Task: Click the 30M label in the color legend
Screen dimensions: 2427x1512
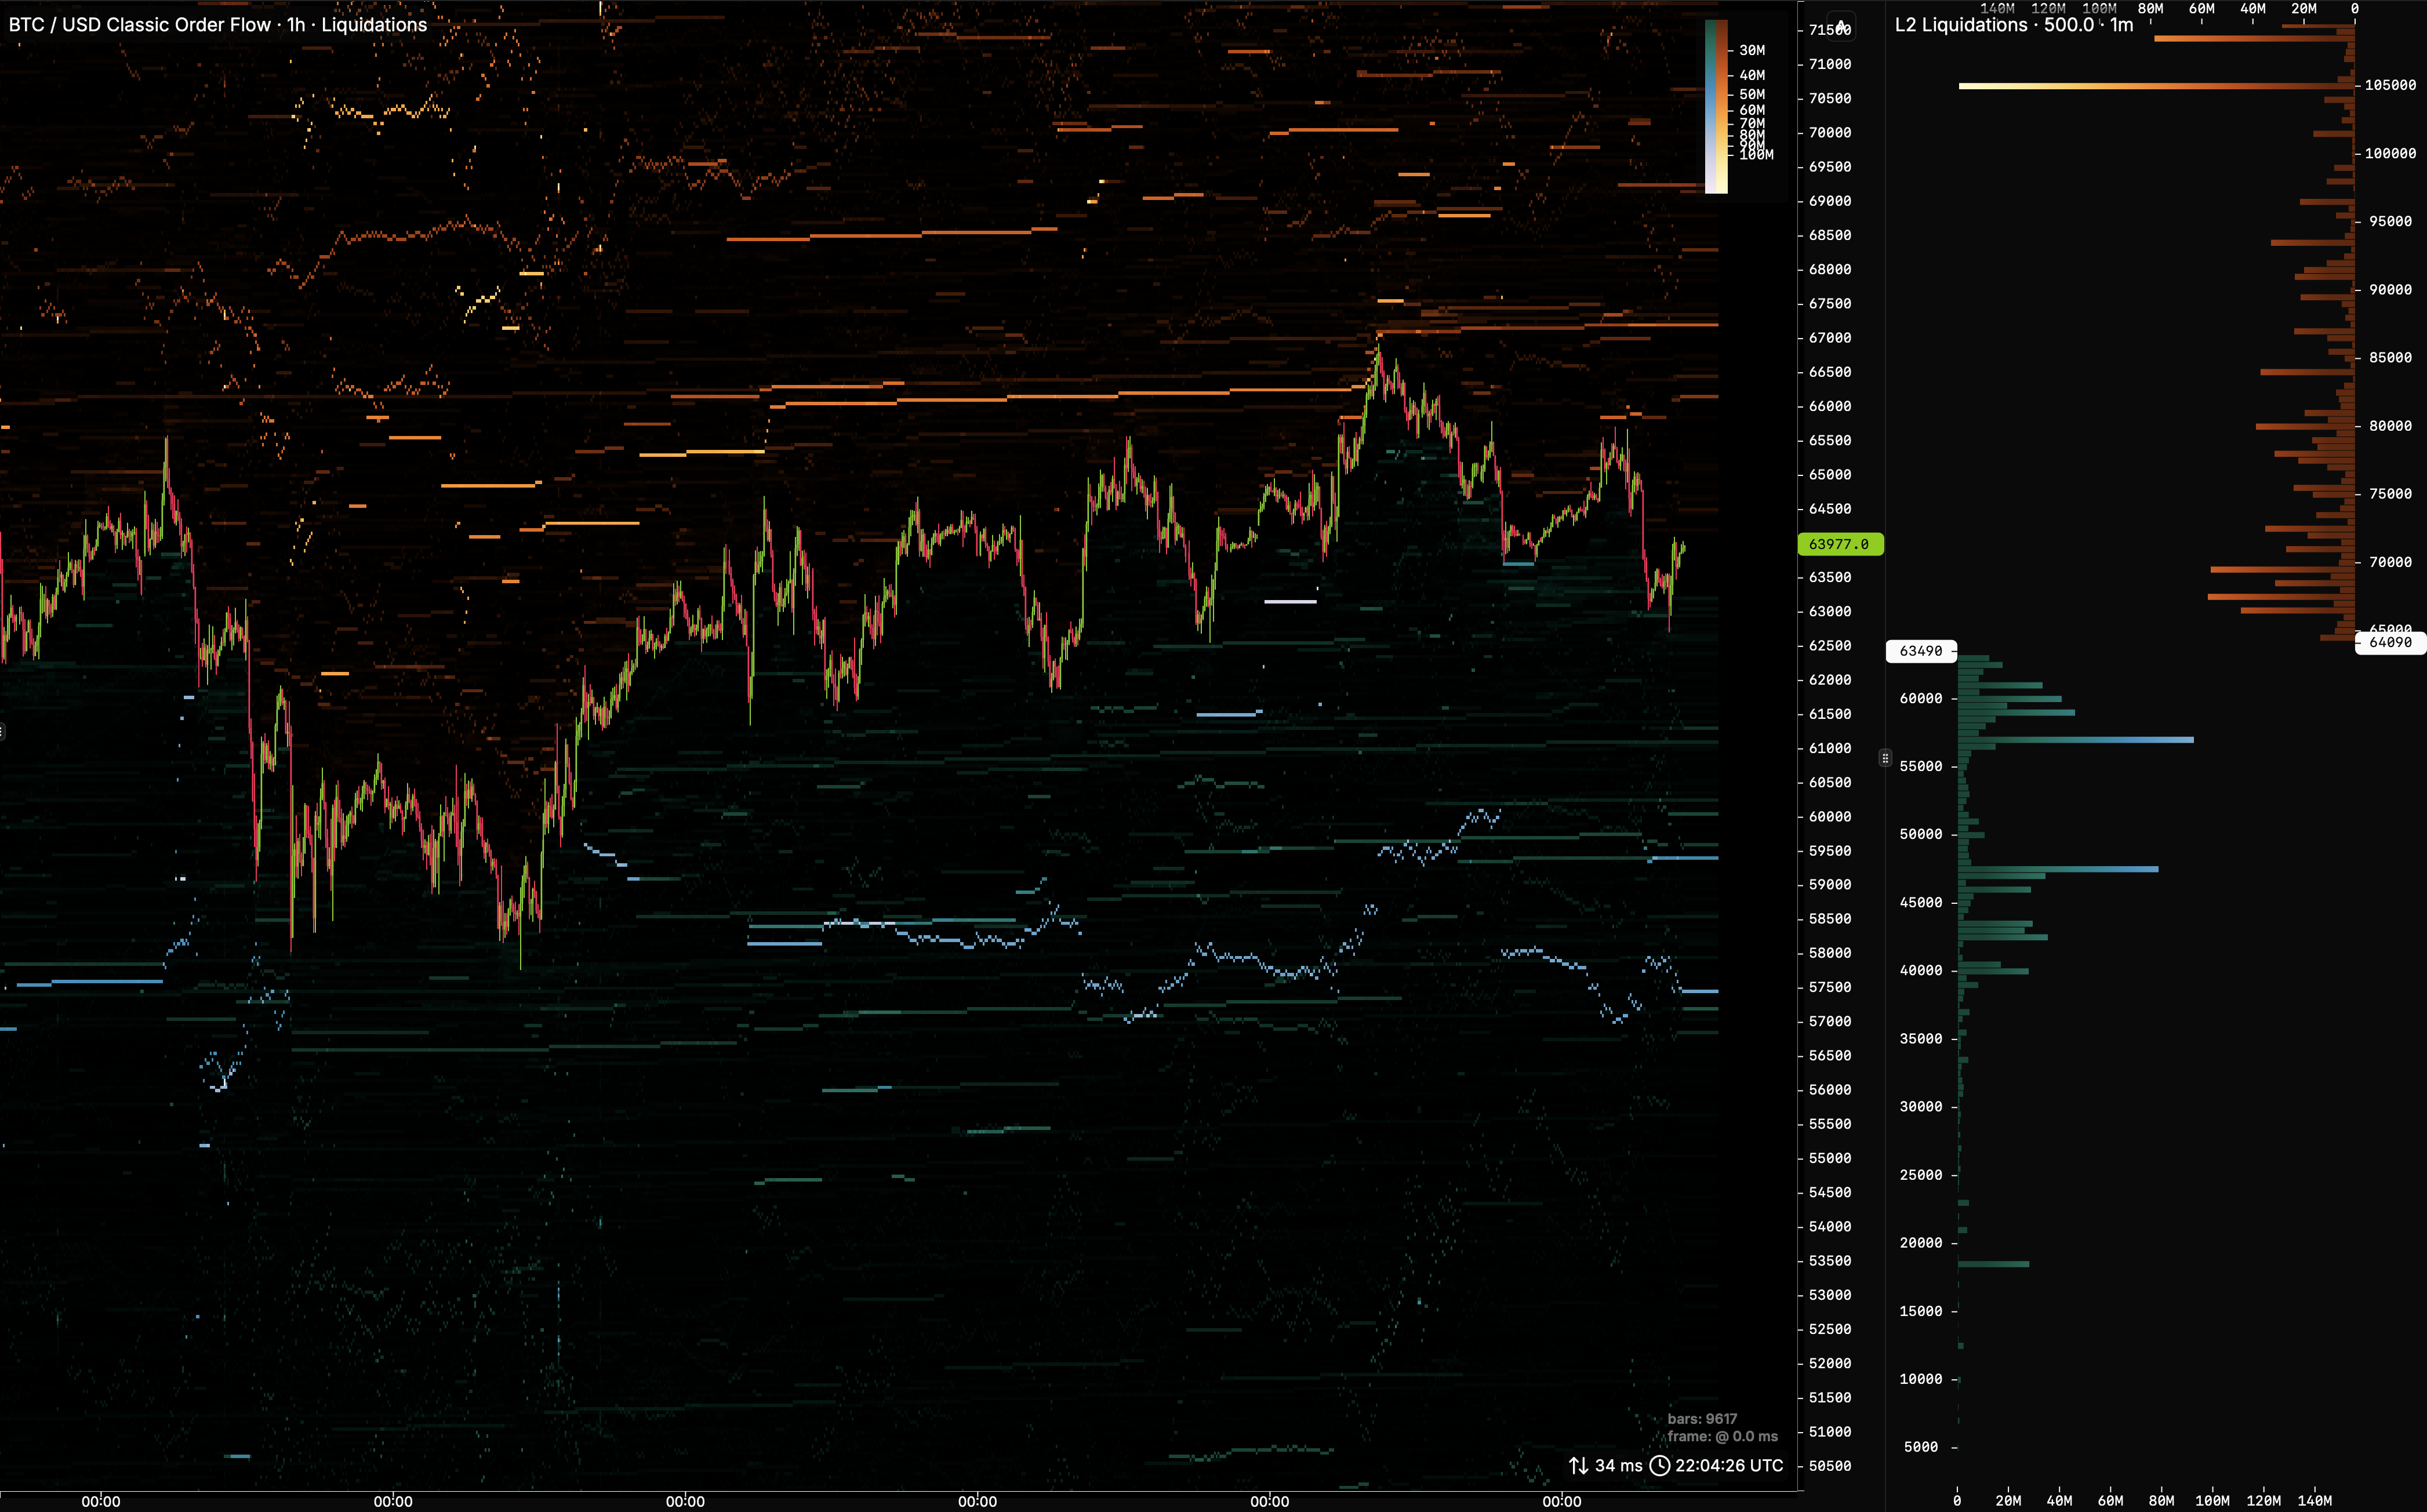Action: pos(1752,50)
